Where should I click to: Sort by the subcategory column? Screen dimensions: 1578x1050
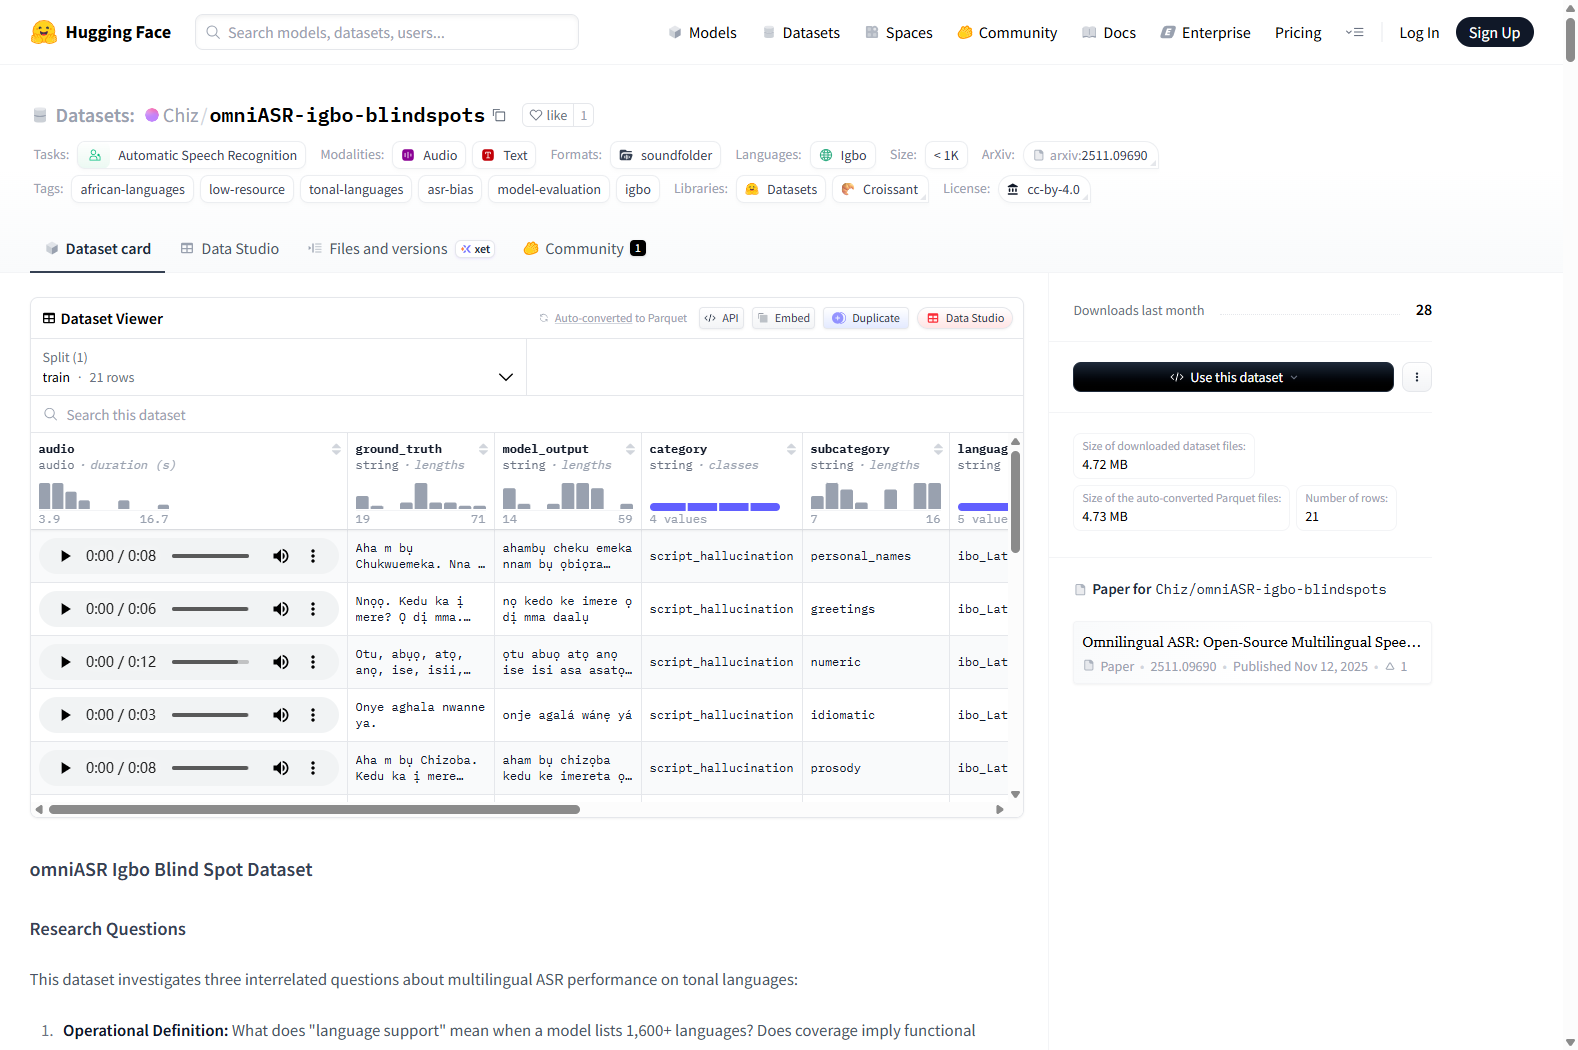(x=938, y=449)
